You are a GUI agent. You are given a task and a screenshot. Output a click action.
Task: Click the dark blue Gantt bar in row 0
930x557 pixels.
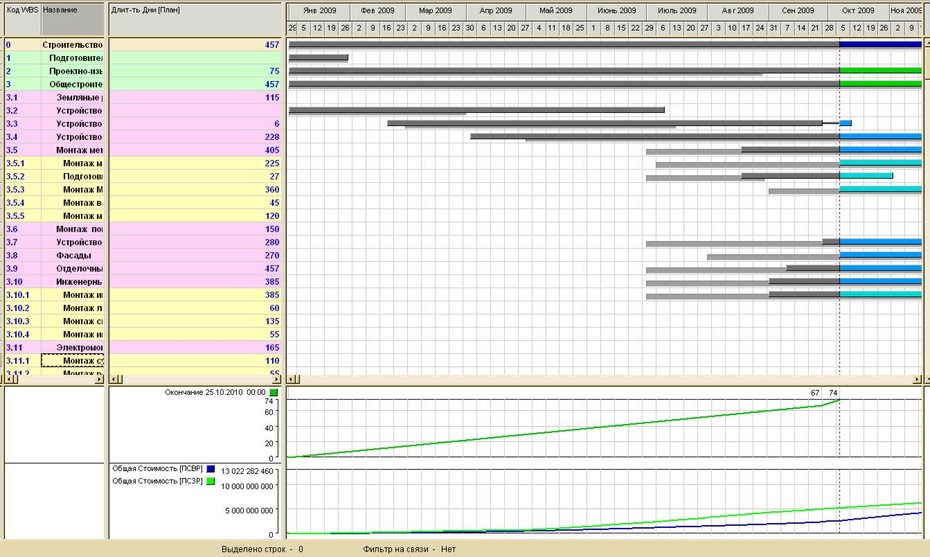(881, 44)
